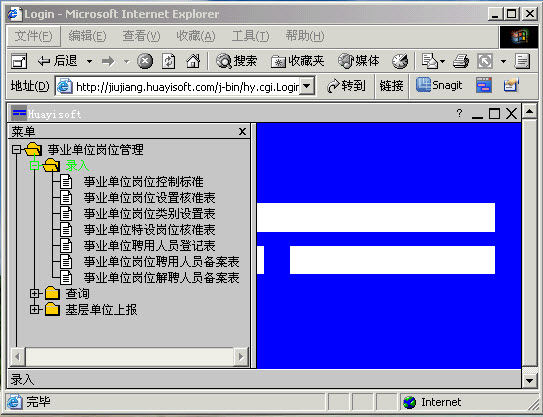Expand the 基层单位上报 folder
Viewport: 543px width, 417px height.
pyautogui.click(x=34, y=309)
